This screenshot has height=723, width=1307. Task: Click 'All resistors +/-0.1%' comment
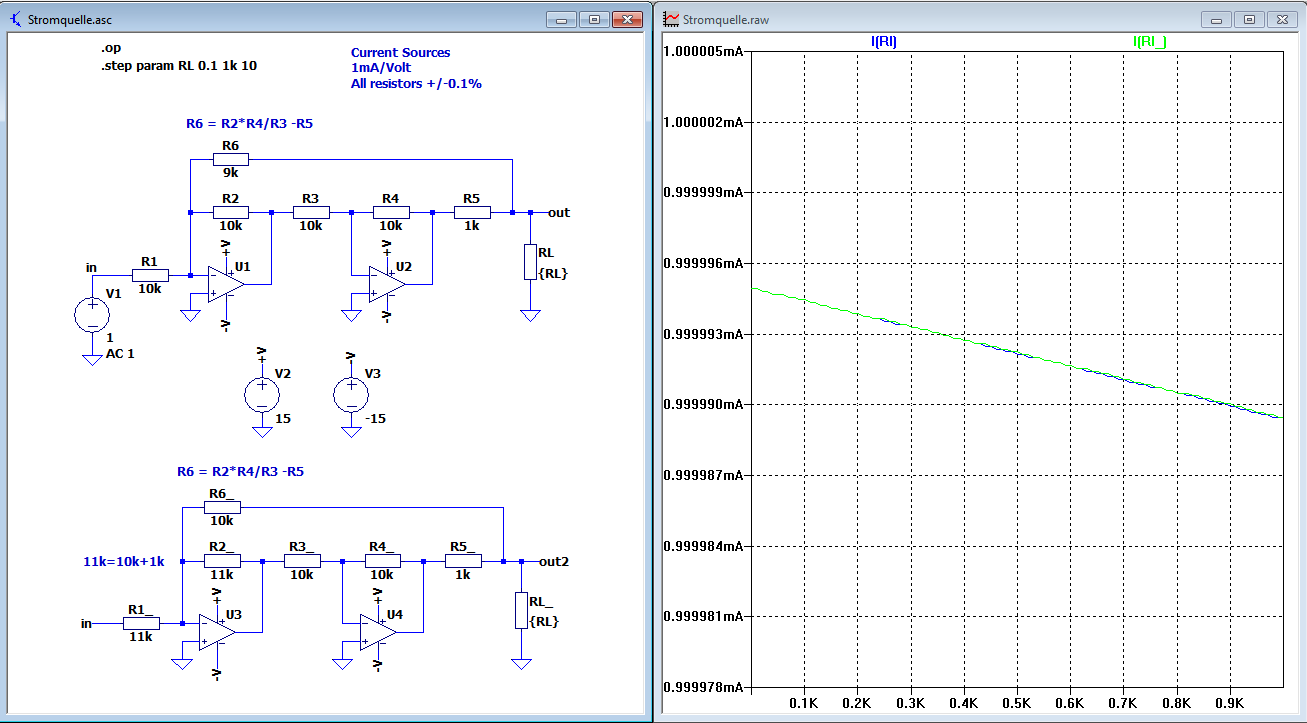click(x=416, y=84)
